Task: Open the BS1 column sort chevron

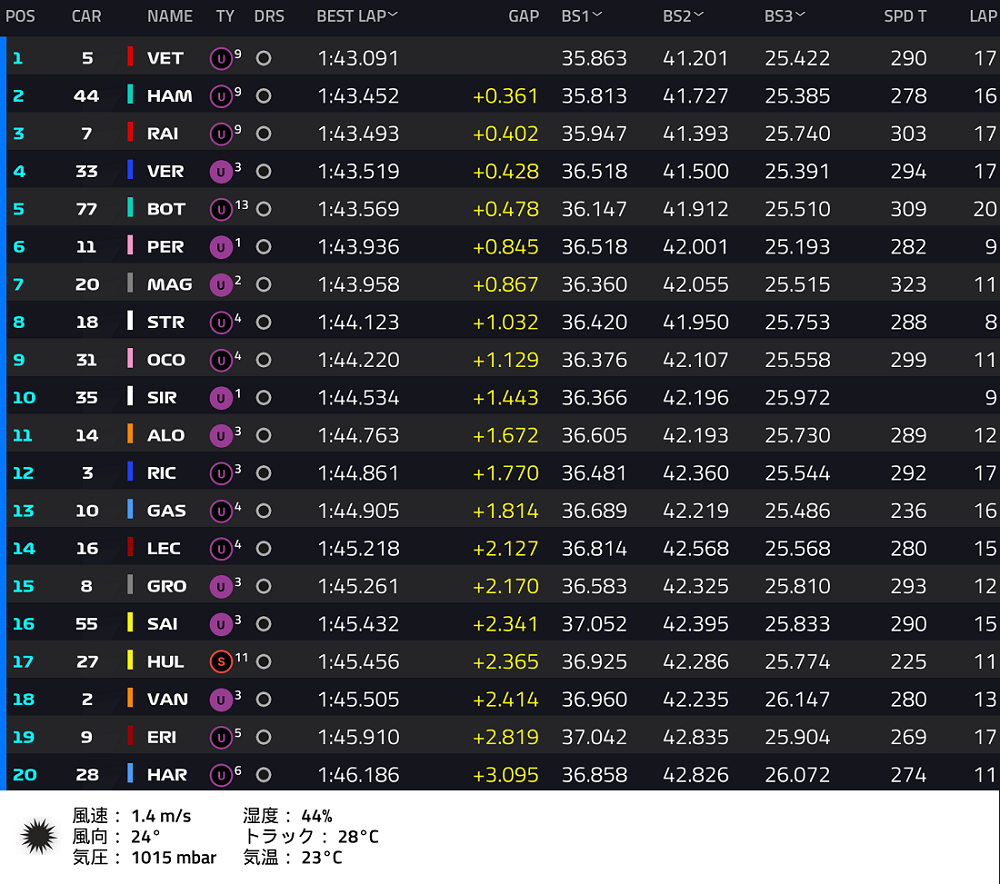Action: 597,15
